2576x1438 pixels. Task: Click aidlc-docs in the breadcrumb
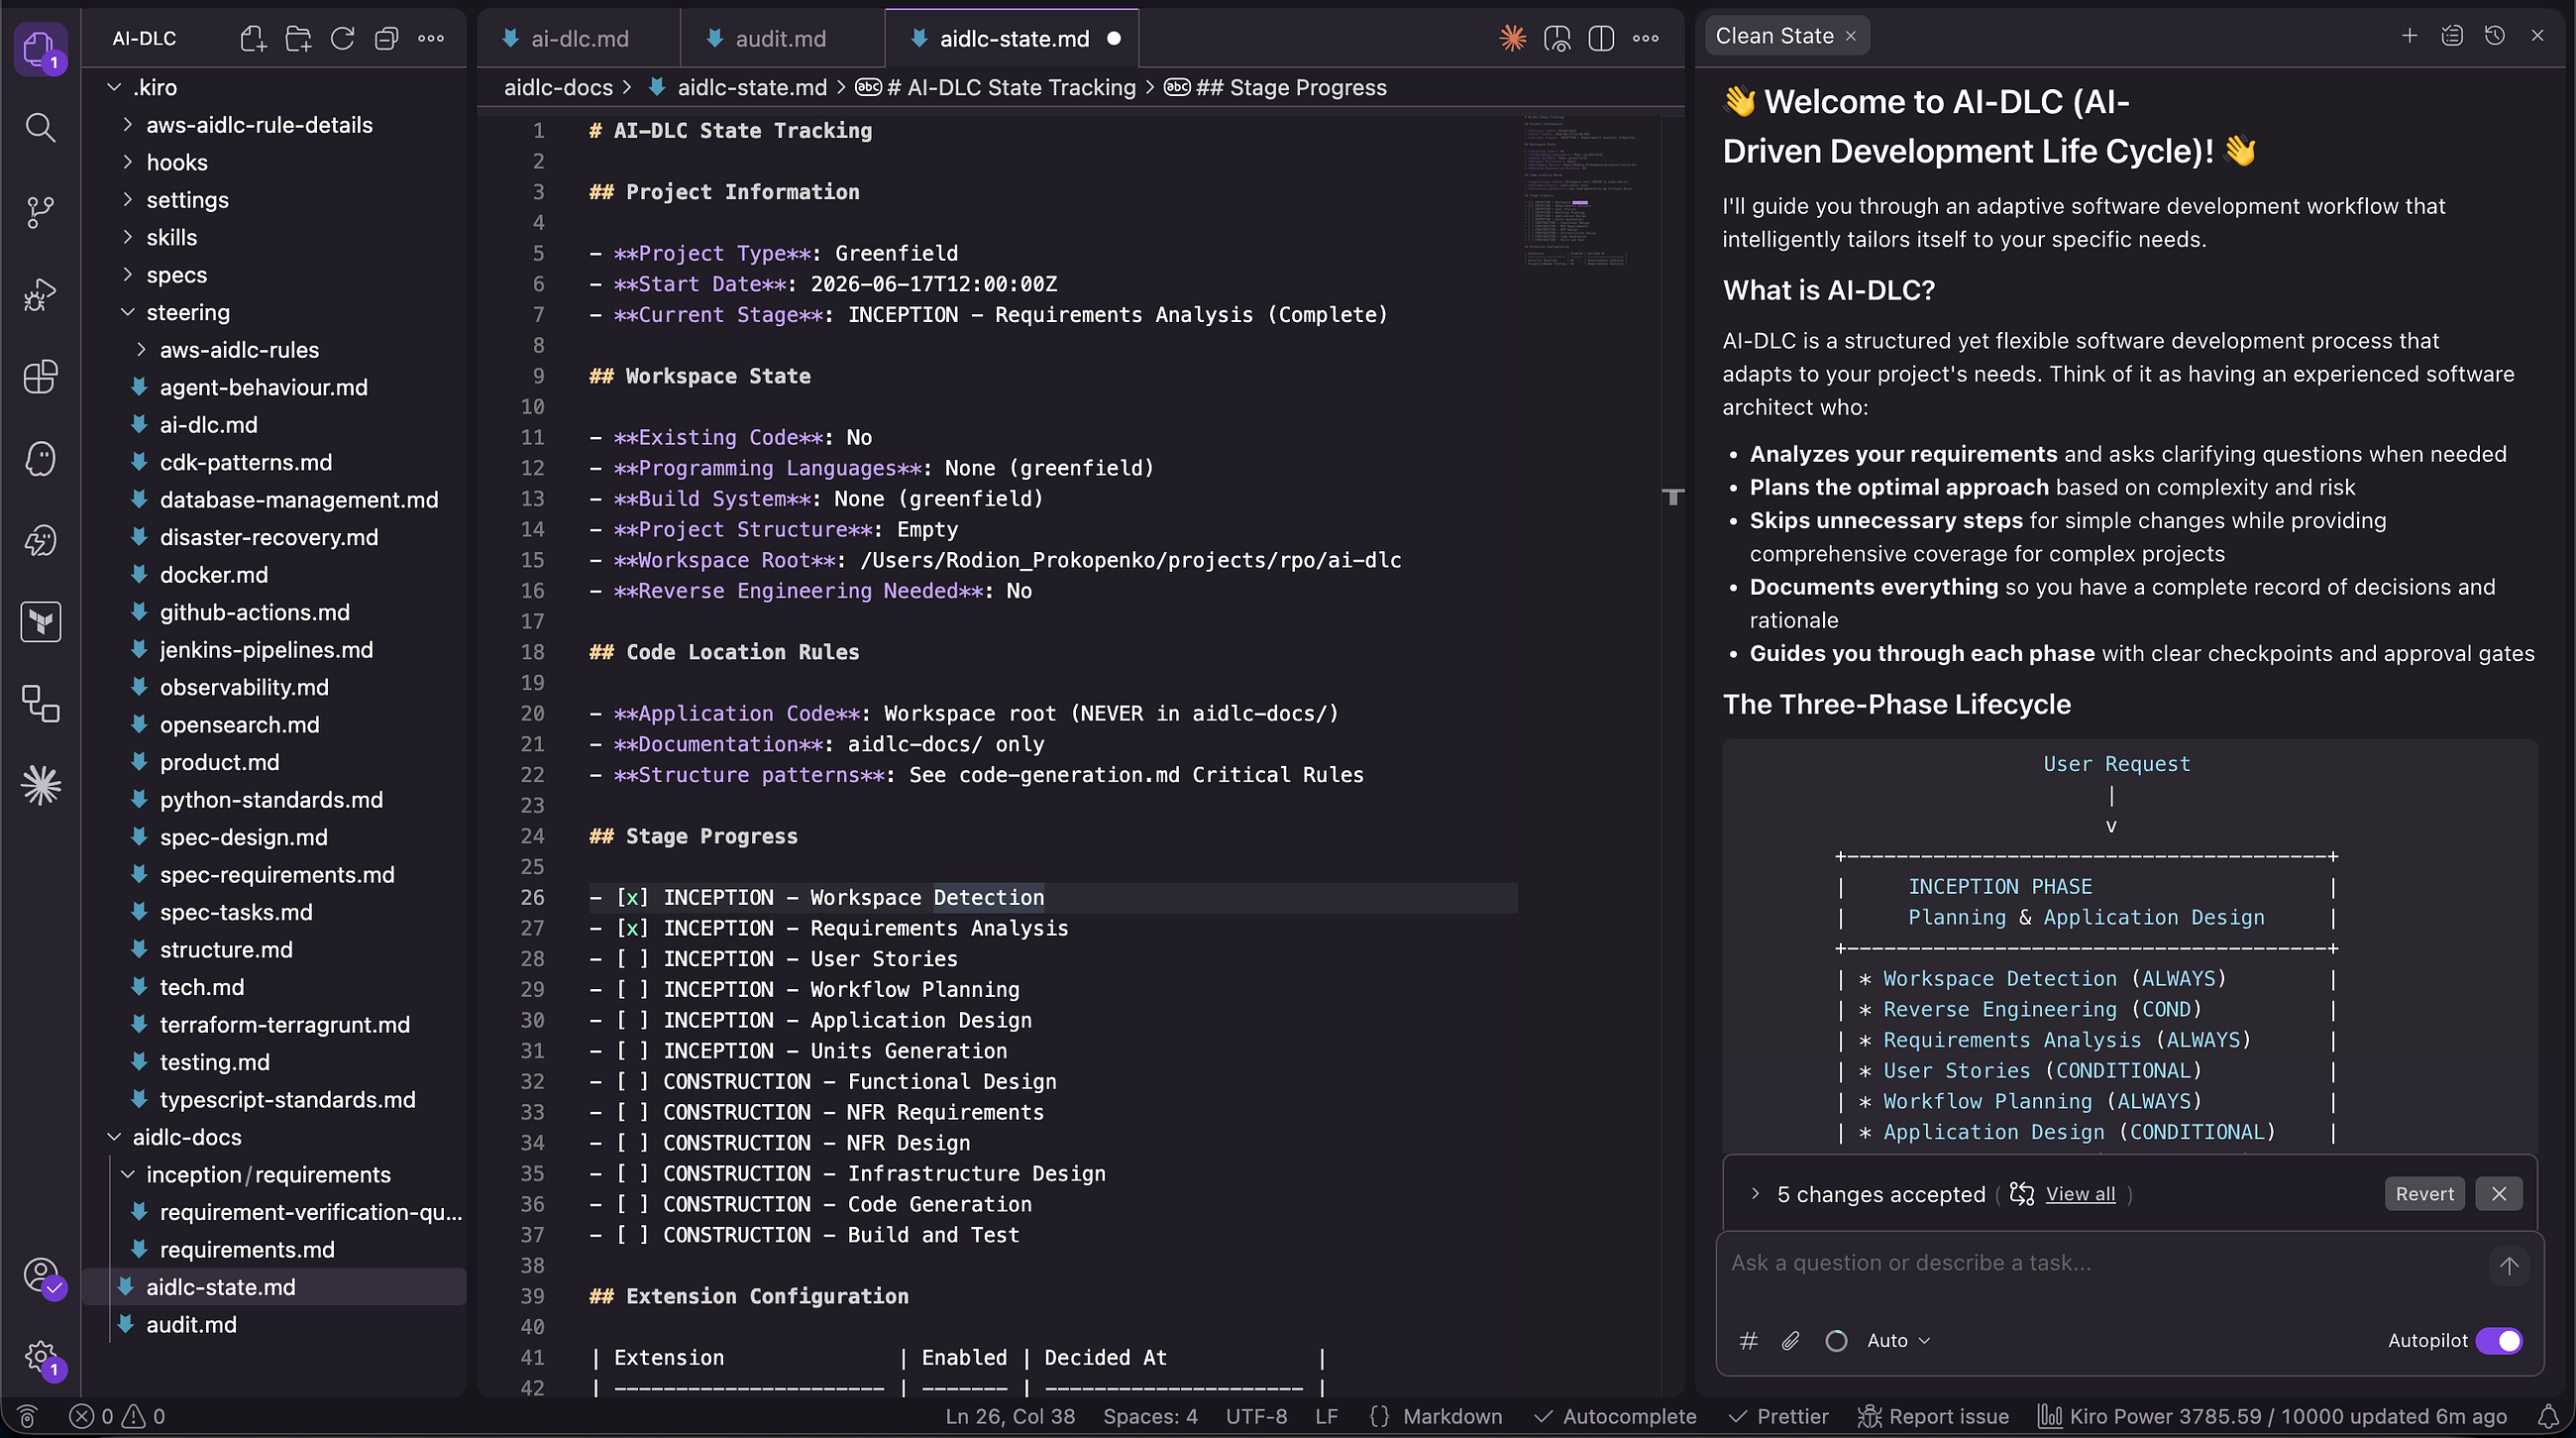(x=558, y=88)
